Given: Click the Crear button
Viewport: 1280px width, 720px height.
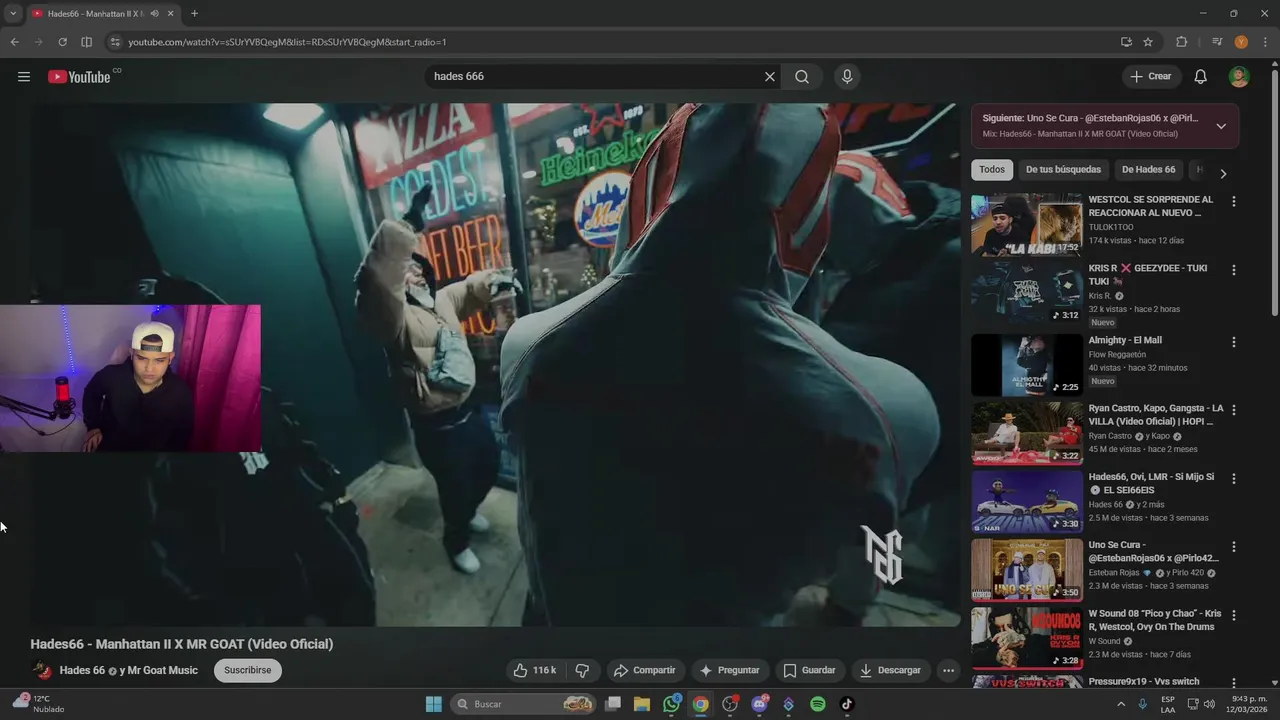Looking at the screenshot, I should [x=1150, y=77].
